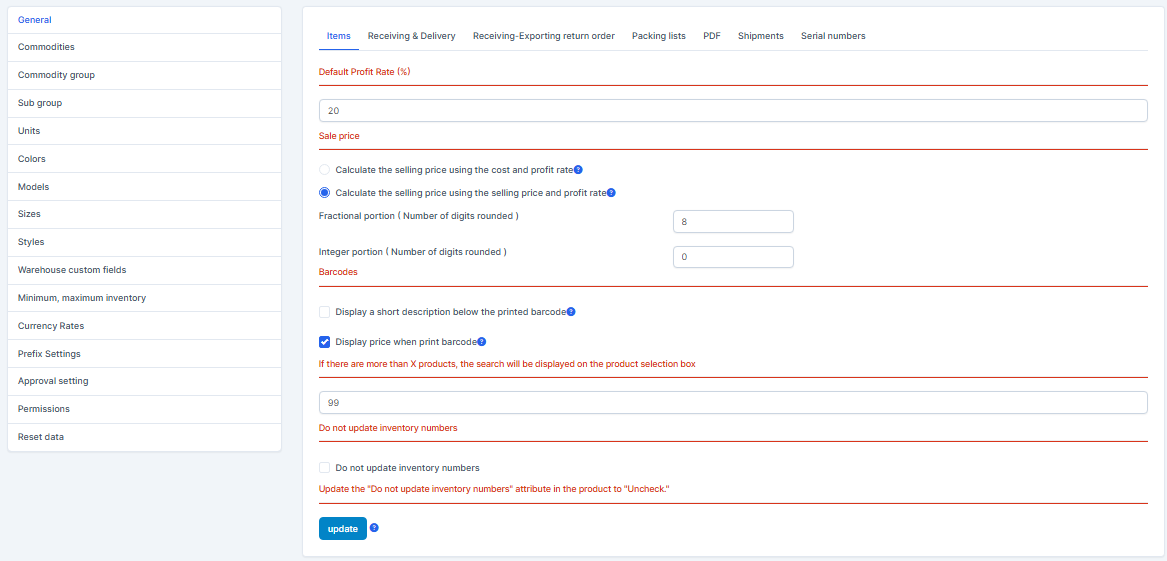Select Reset data in the sidebar
The width and height of the screenshot is (1167, 561).
coord(41,437)
